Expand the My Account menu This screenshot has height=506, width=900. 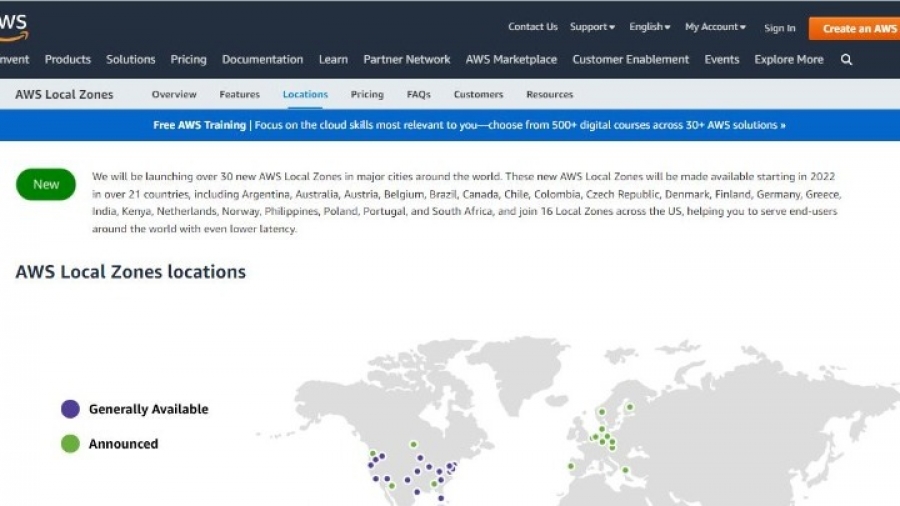(x=715, y=27)
